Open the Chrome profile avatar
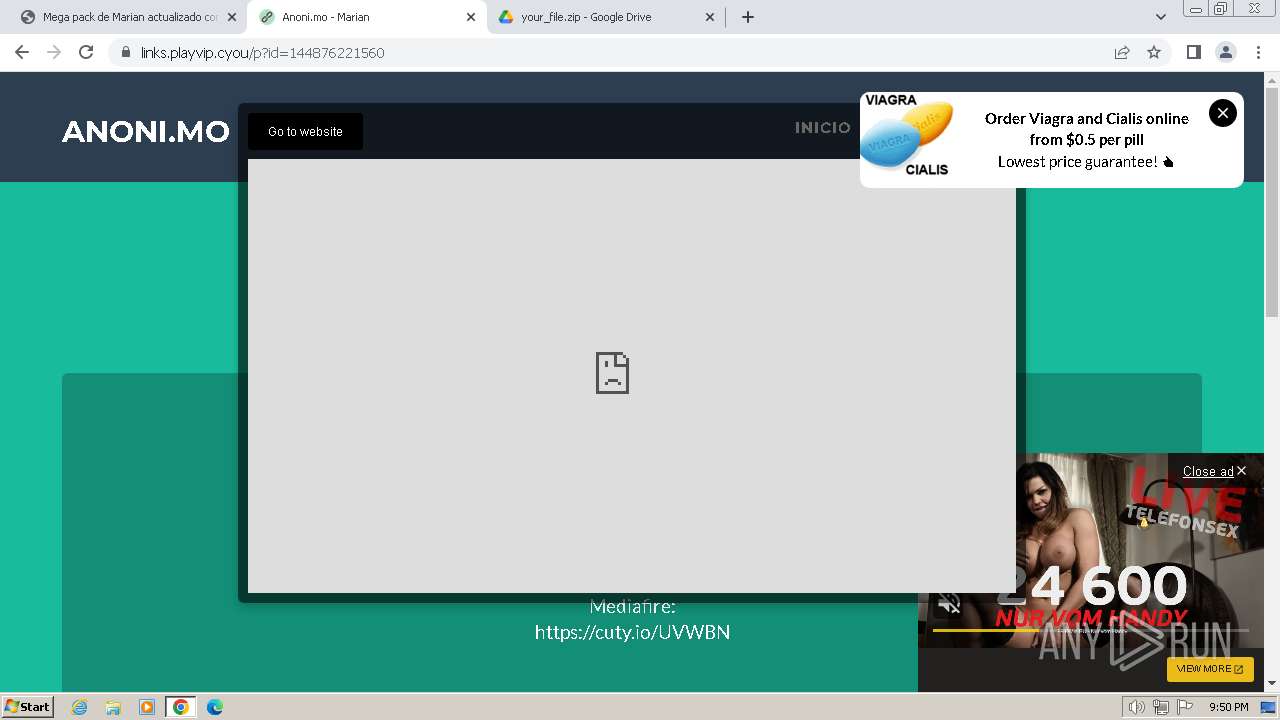Image resolution: width=1280 pixels, height=720 pixels. (x=1225, y=52)
